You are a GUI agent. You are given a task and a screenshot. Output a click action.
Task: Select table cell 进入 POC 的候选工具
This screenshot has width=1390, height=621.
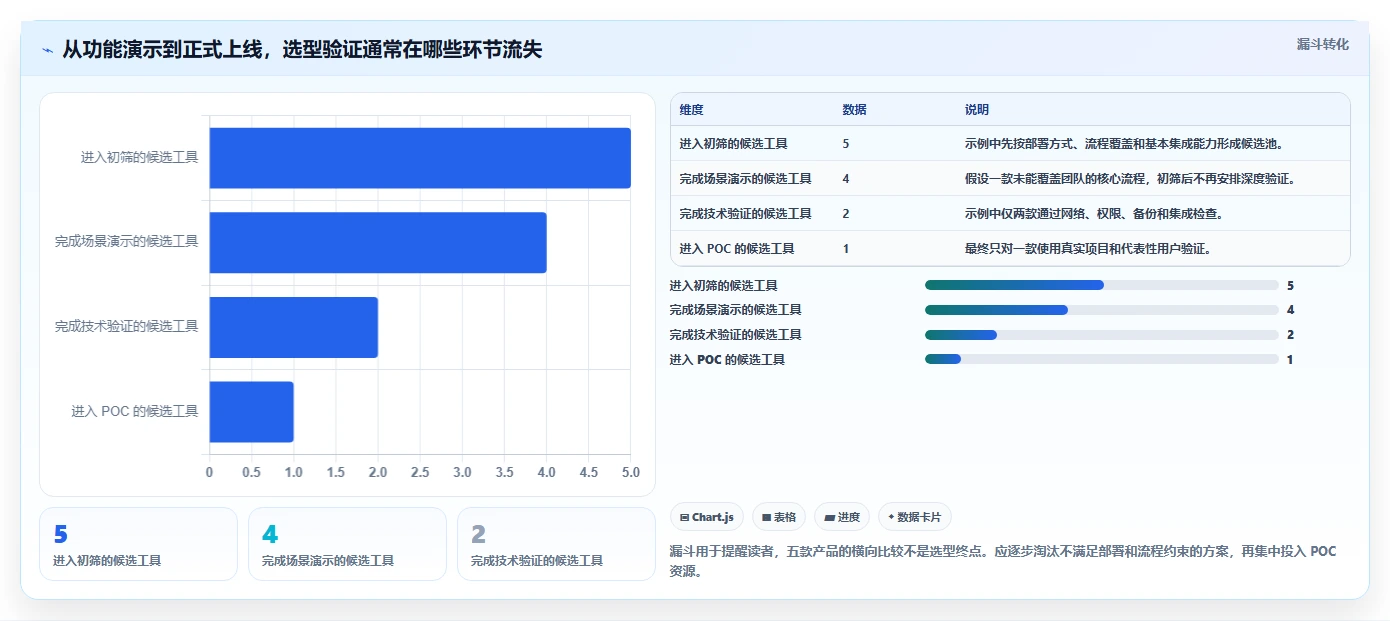[737, 249]
